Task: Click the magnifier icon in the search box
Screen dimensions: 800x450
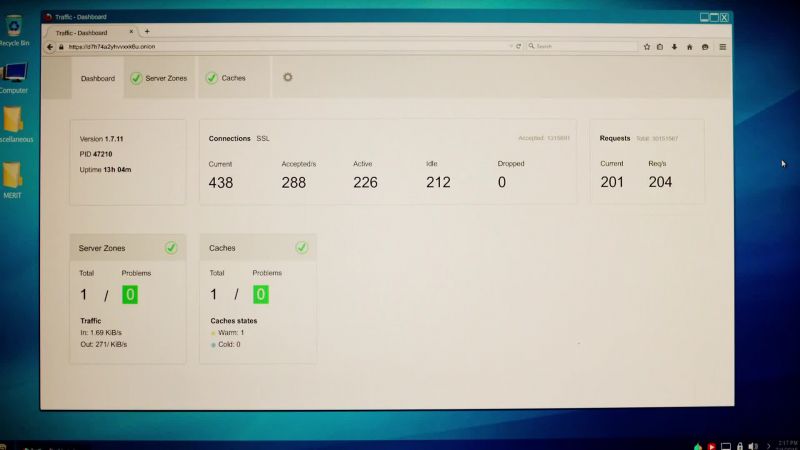Action: click(531, 46)
